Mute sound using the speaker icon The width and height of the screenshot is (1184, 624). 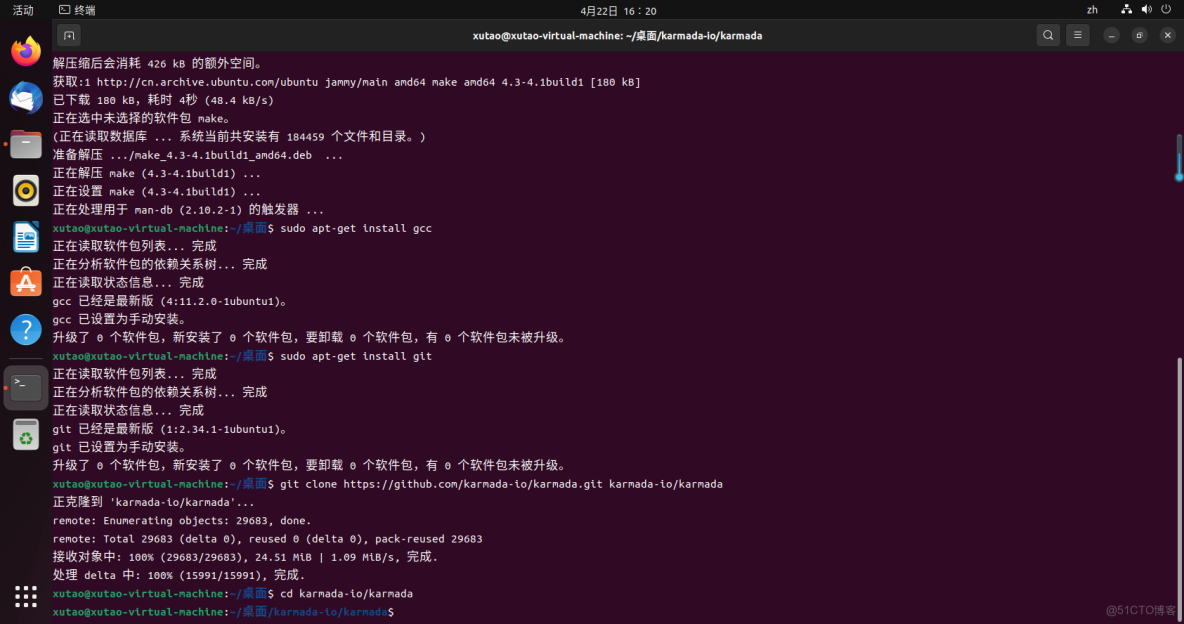click(x=1146, y=9)
